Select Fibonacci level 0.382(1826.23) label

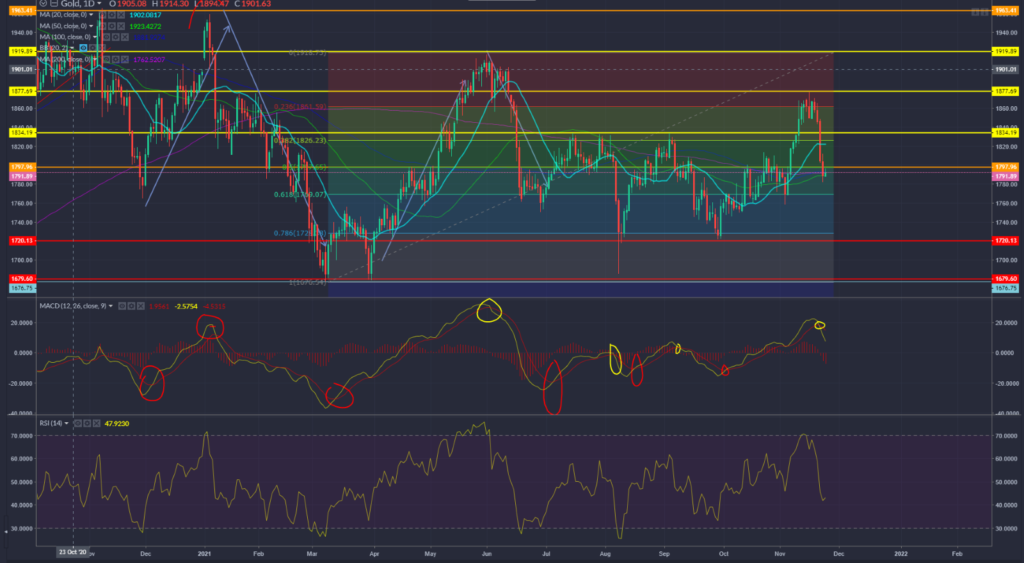coord(300,140)
